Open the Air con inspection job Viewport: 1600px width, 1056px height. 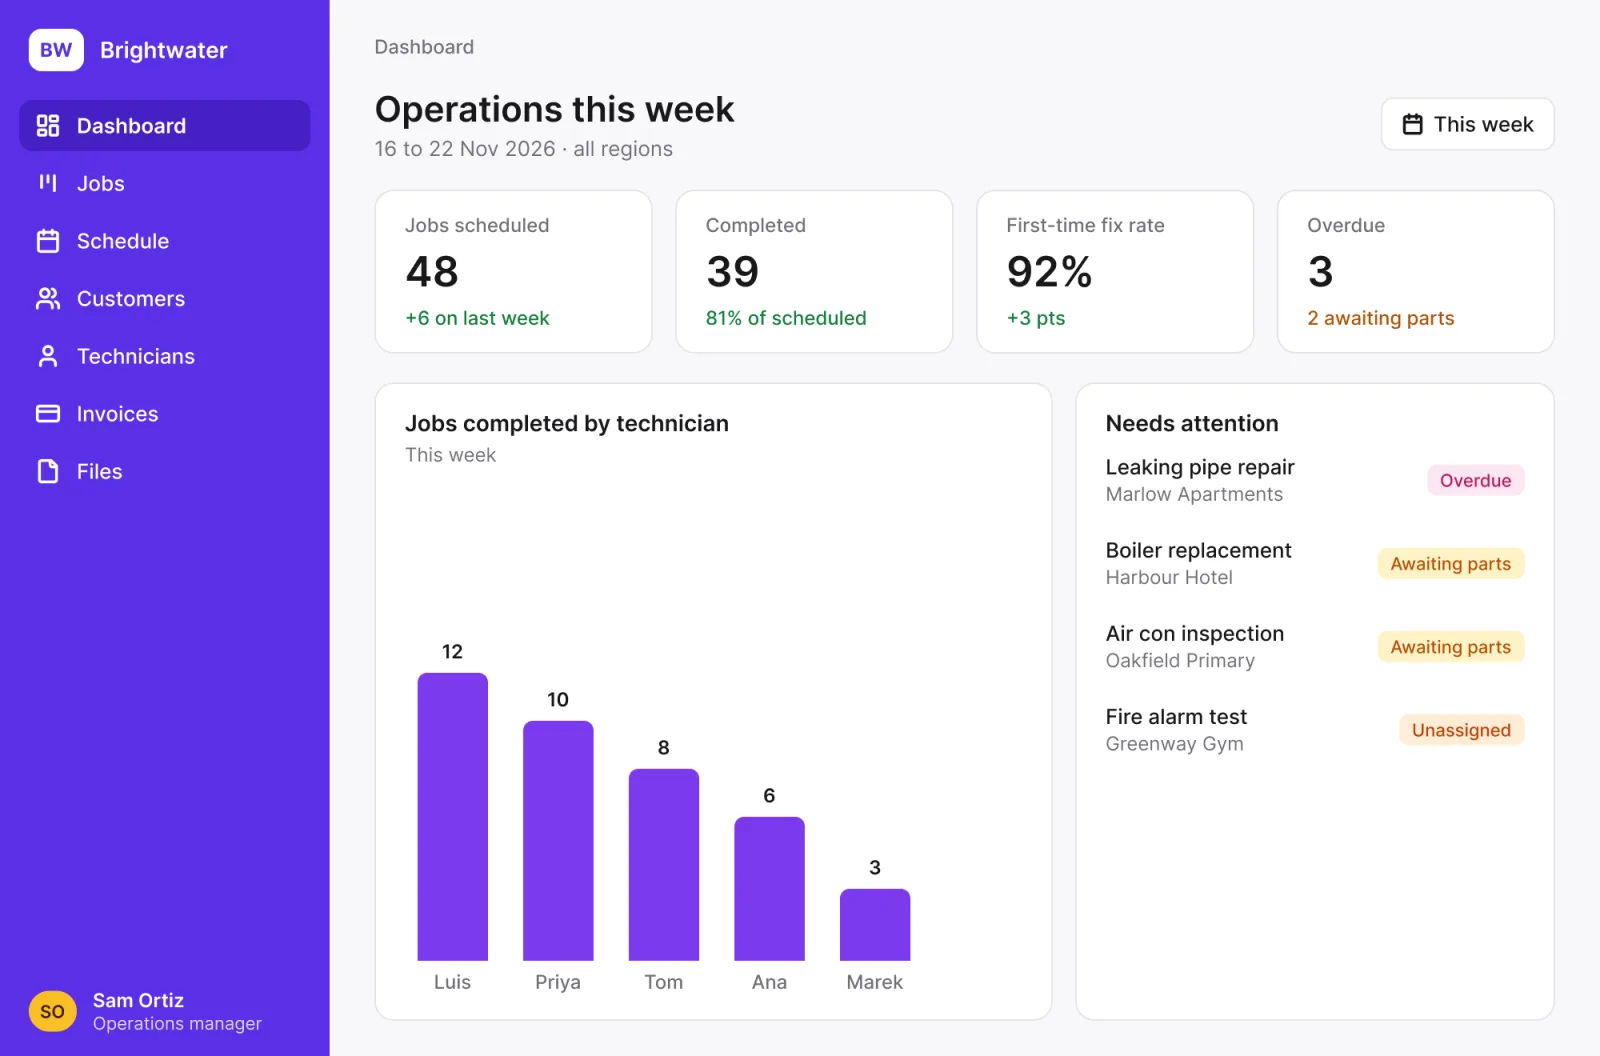pyautogui.click(x=1315, y=646)
